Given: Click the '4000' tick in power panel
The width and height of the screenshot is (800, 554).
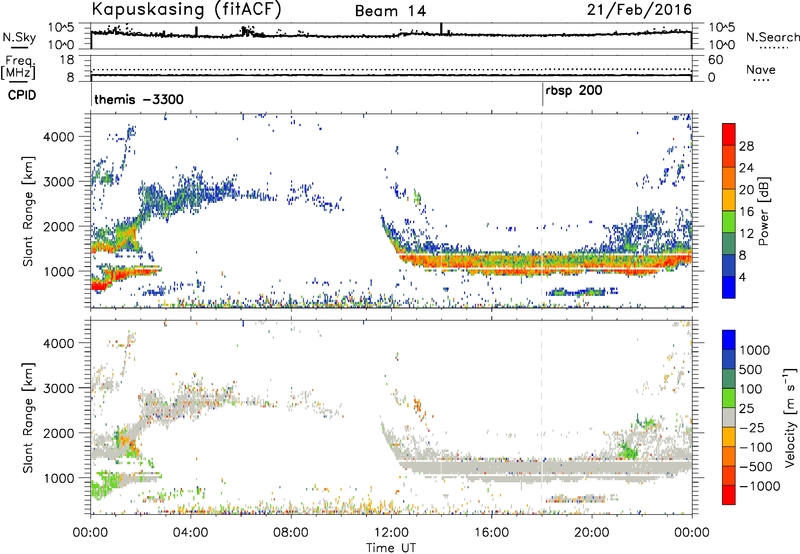Looking at the screenshot, I should [x=59, y=137].
